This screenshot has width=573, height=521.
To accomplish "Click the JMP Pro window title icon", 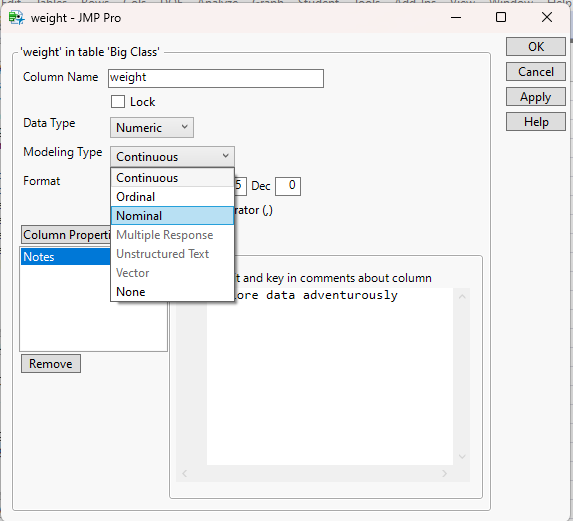I will 16,18.
